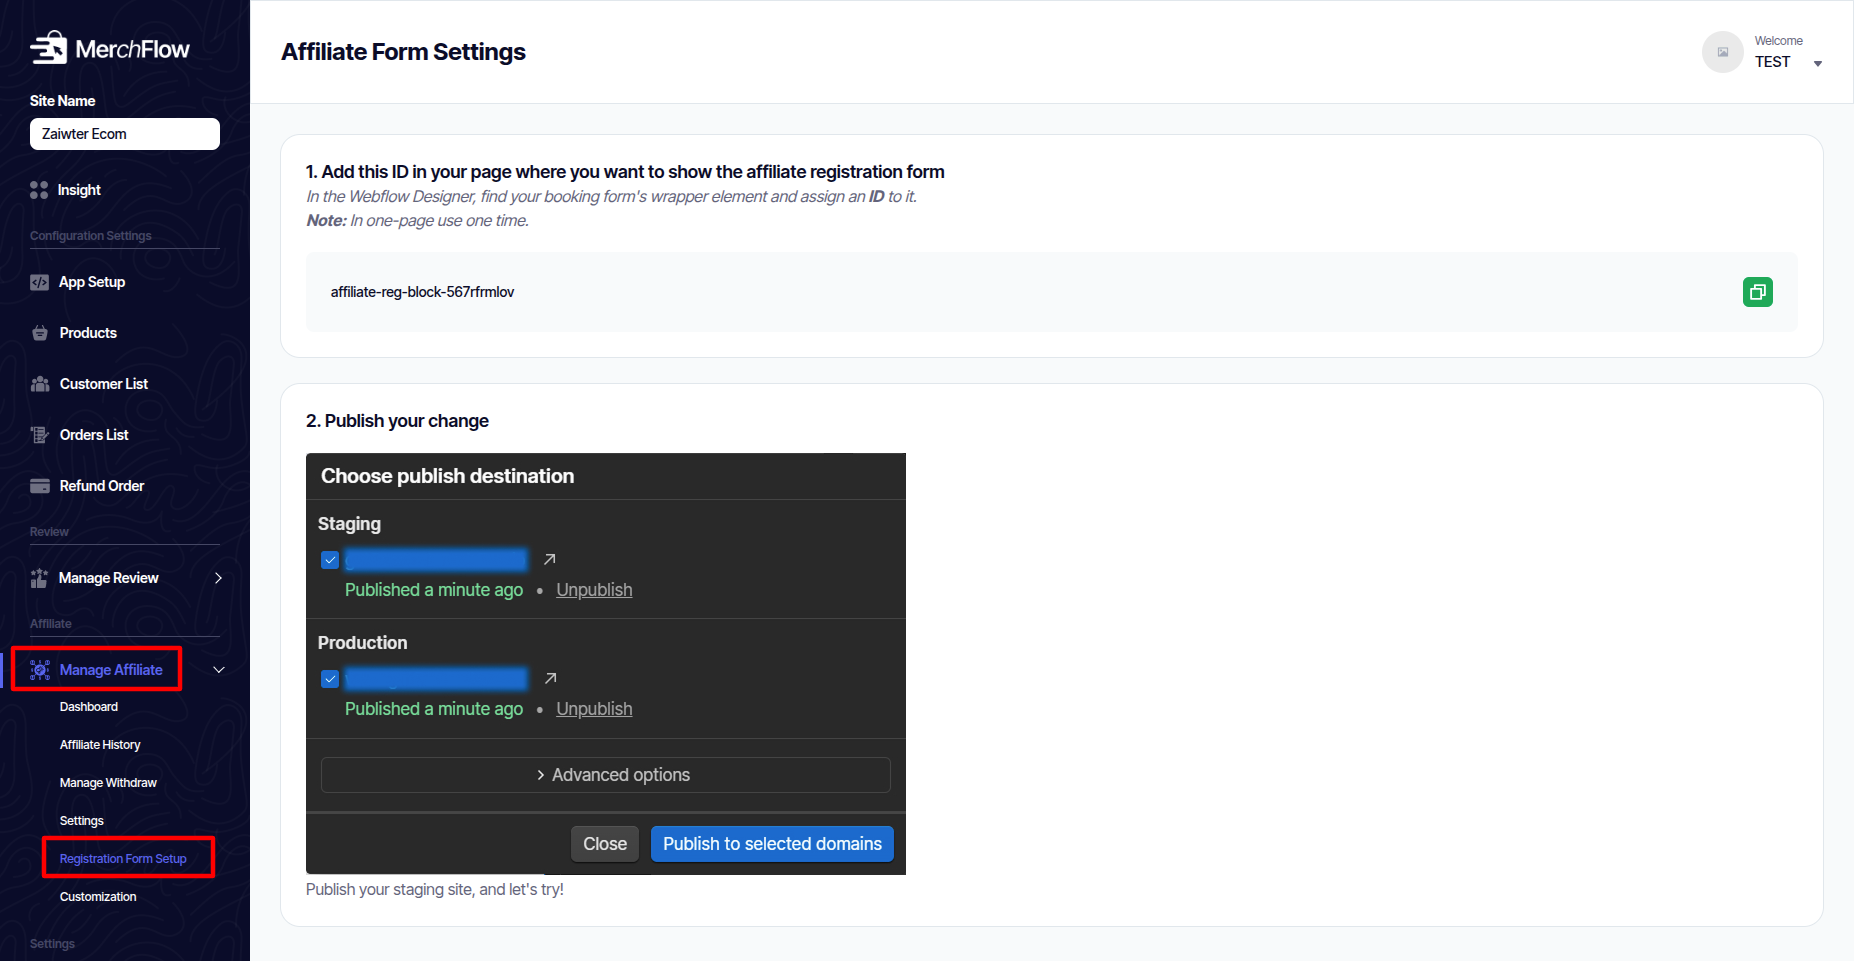Click the MerchFlow logo icon

[48, 48]
